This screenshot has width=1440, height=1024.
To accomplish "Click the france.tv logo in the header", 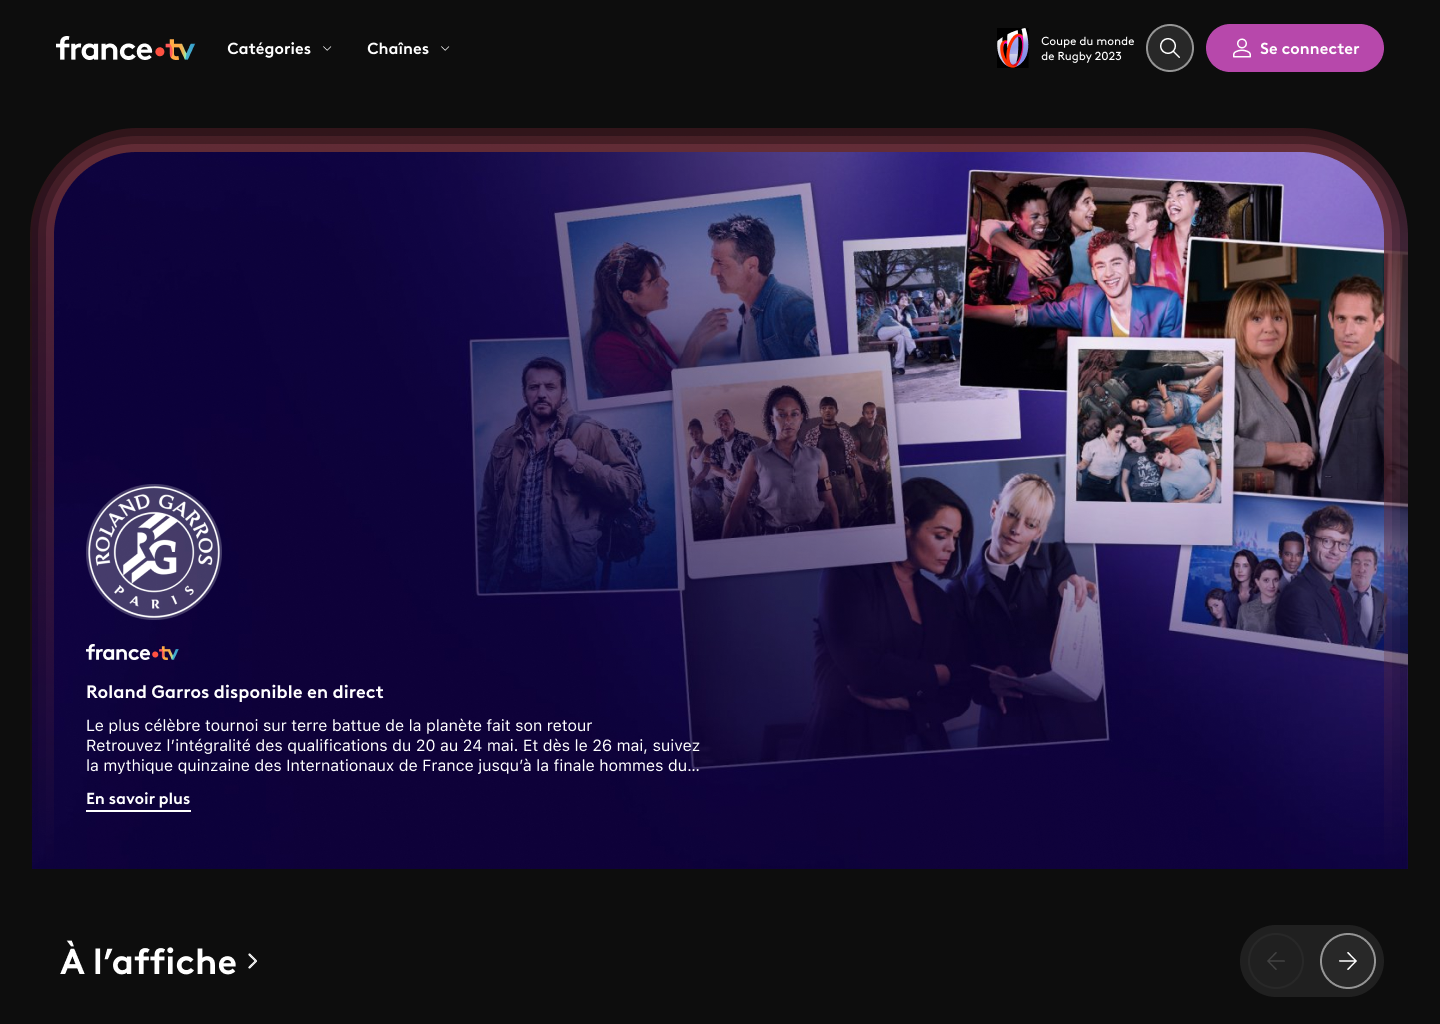I will 125,48.
